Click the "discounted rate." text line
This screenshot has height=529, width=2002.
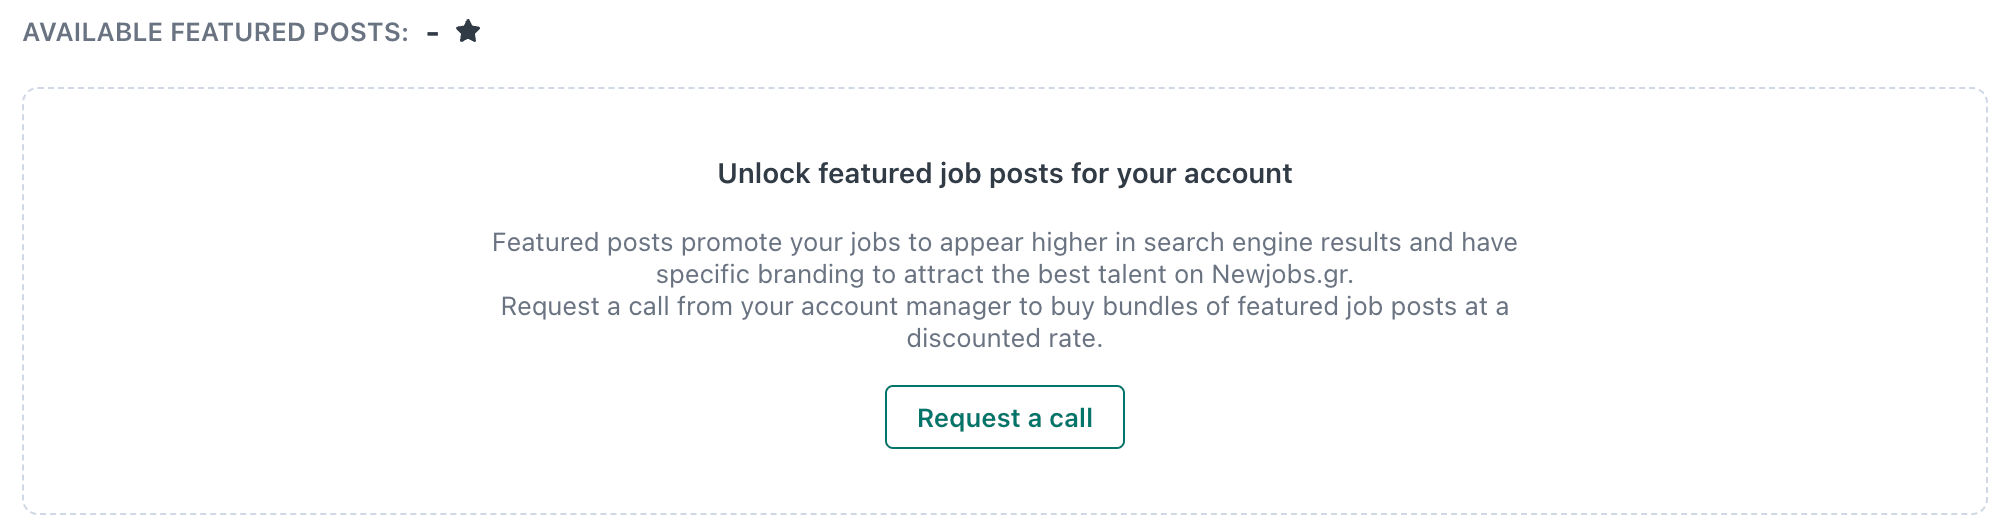(x=1004, y=339)
